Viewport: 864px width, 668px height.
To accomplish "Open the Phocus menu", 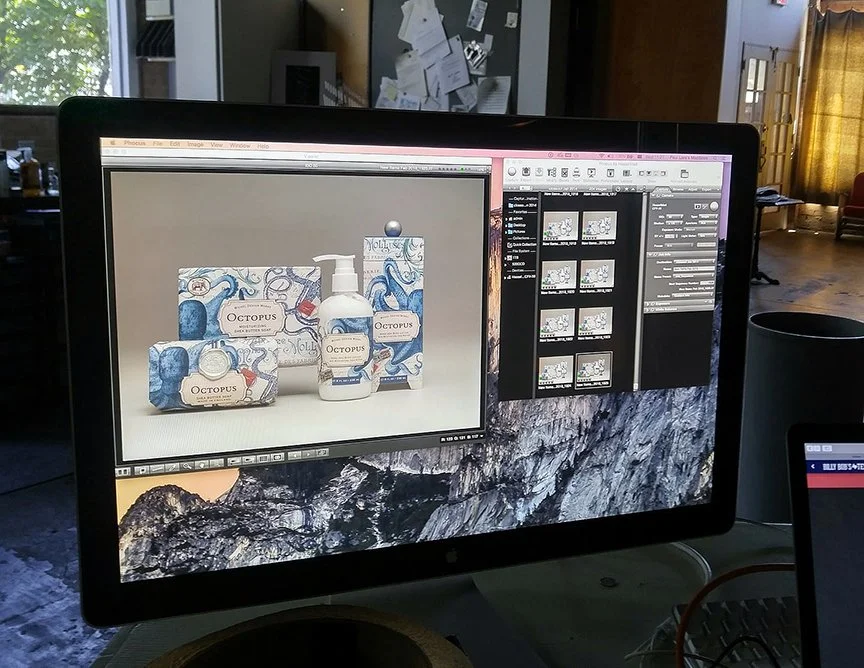I will pyautogui.click(x=134, y=143).
